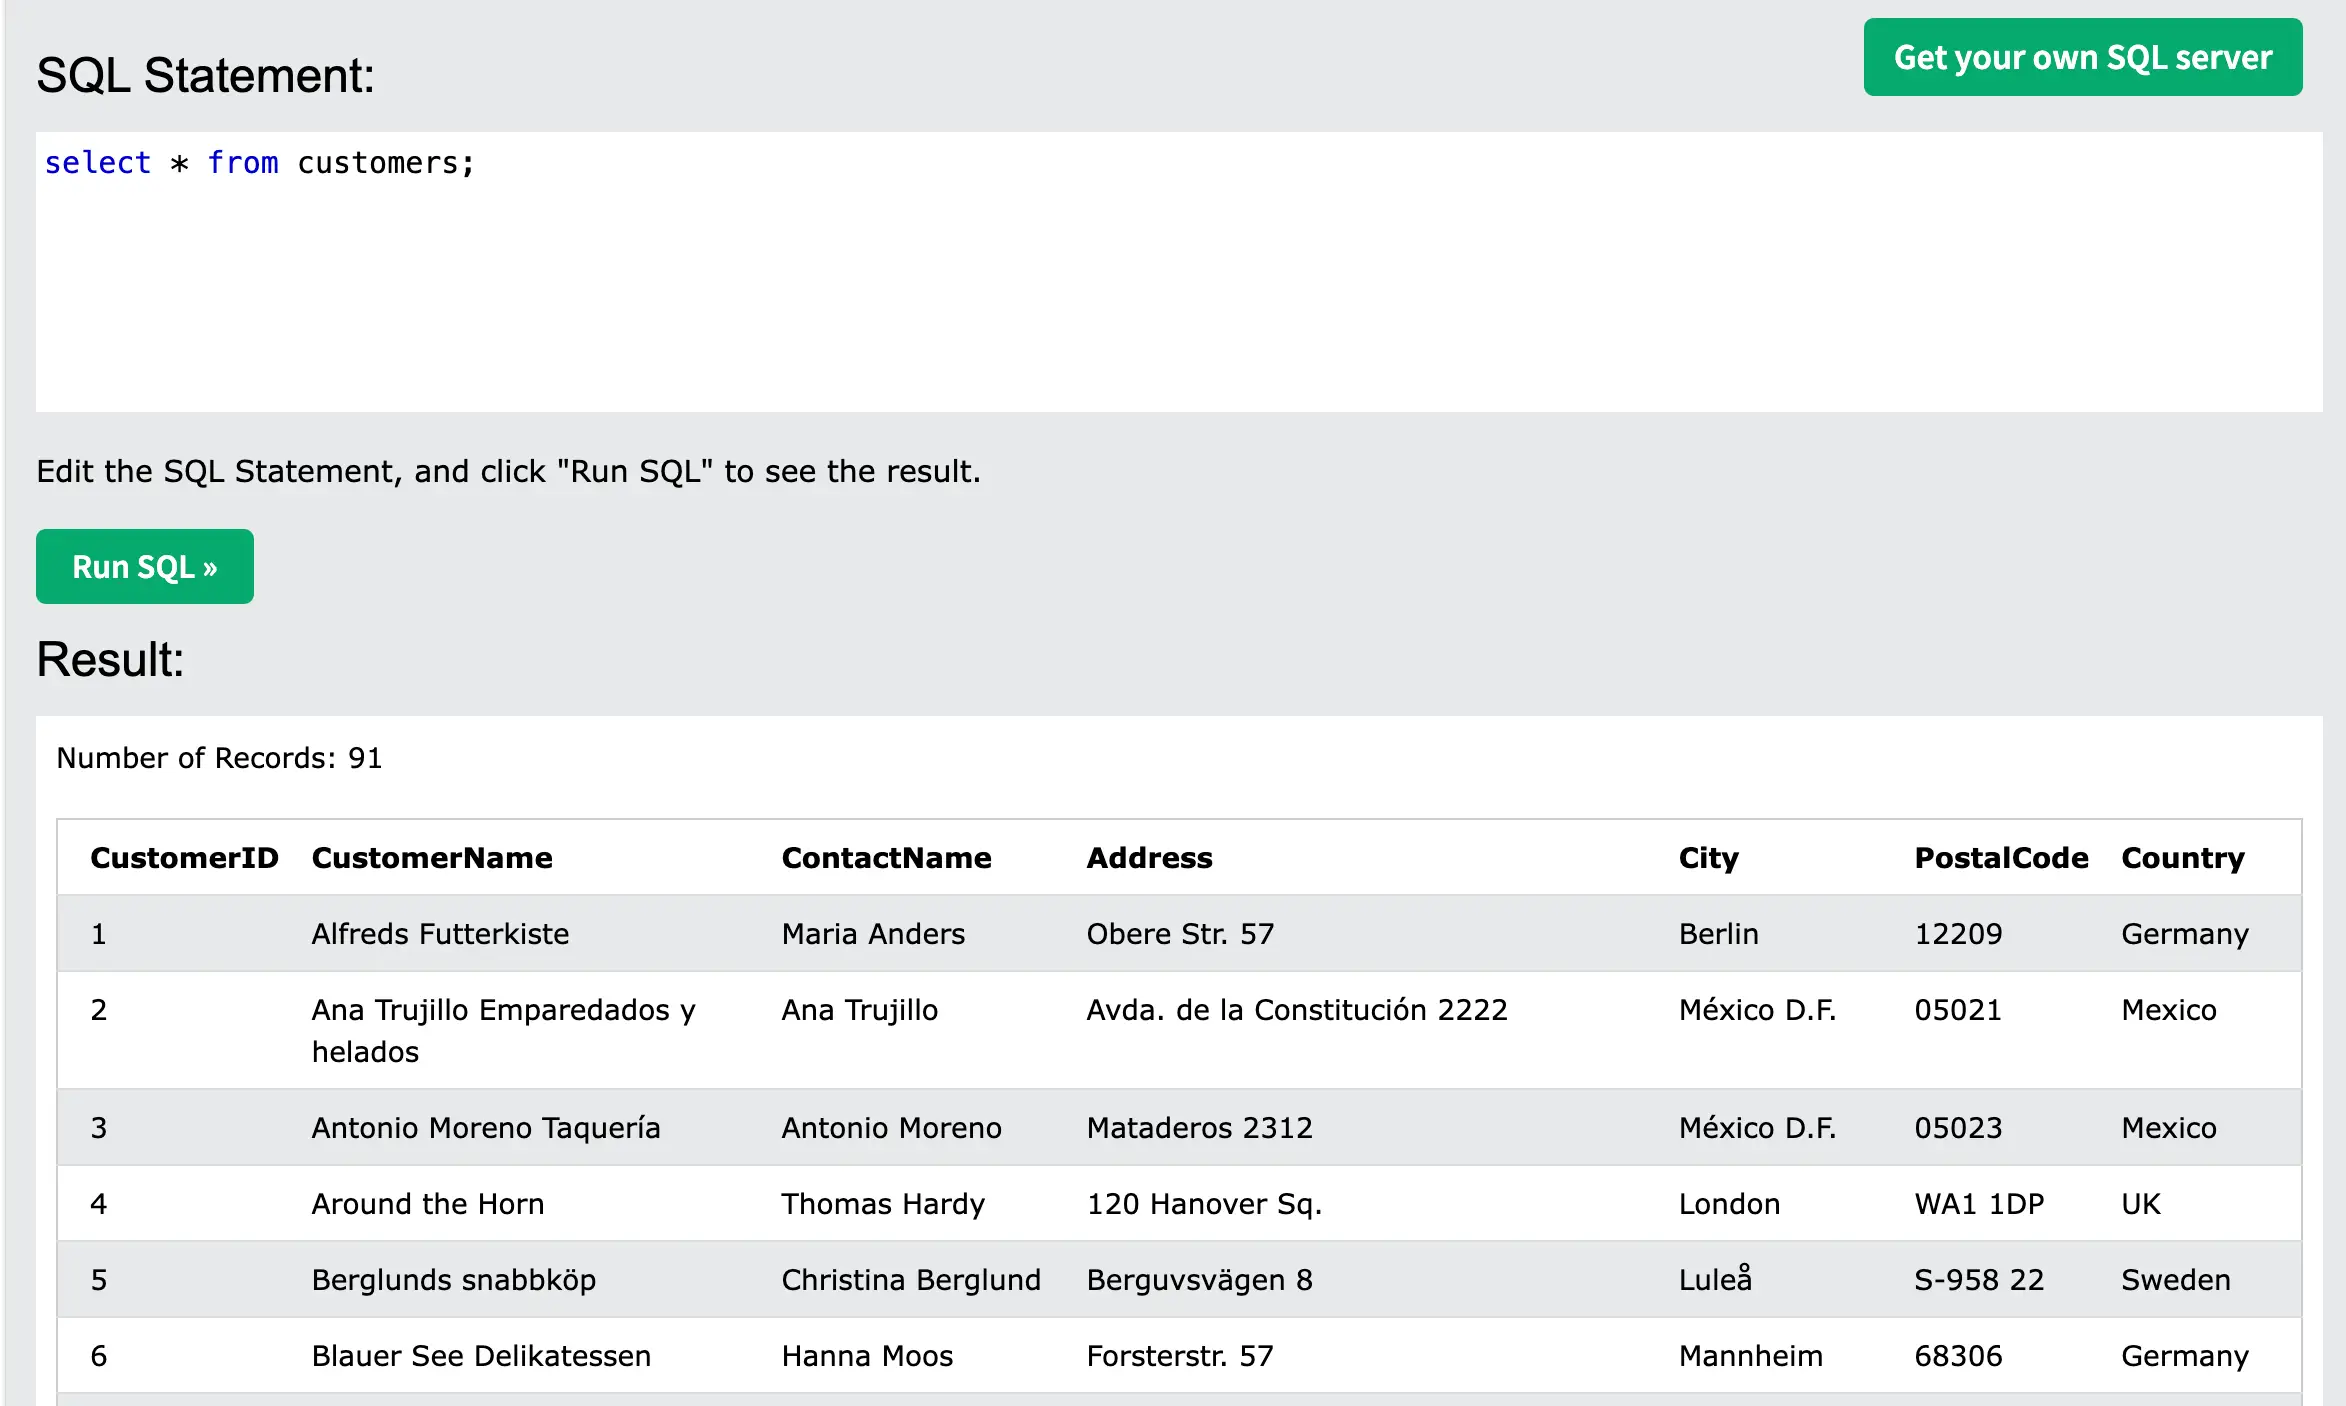Click the Antonio Moreno contact name cell
Image resolution: width=2346 pixels, height=1406 pixels.
pos(891,1128)
